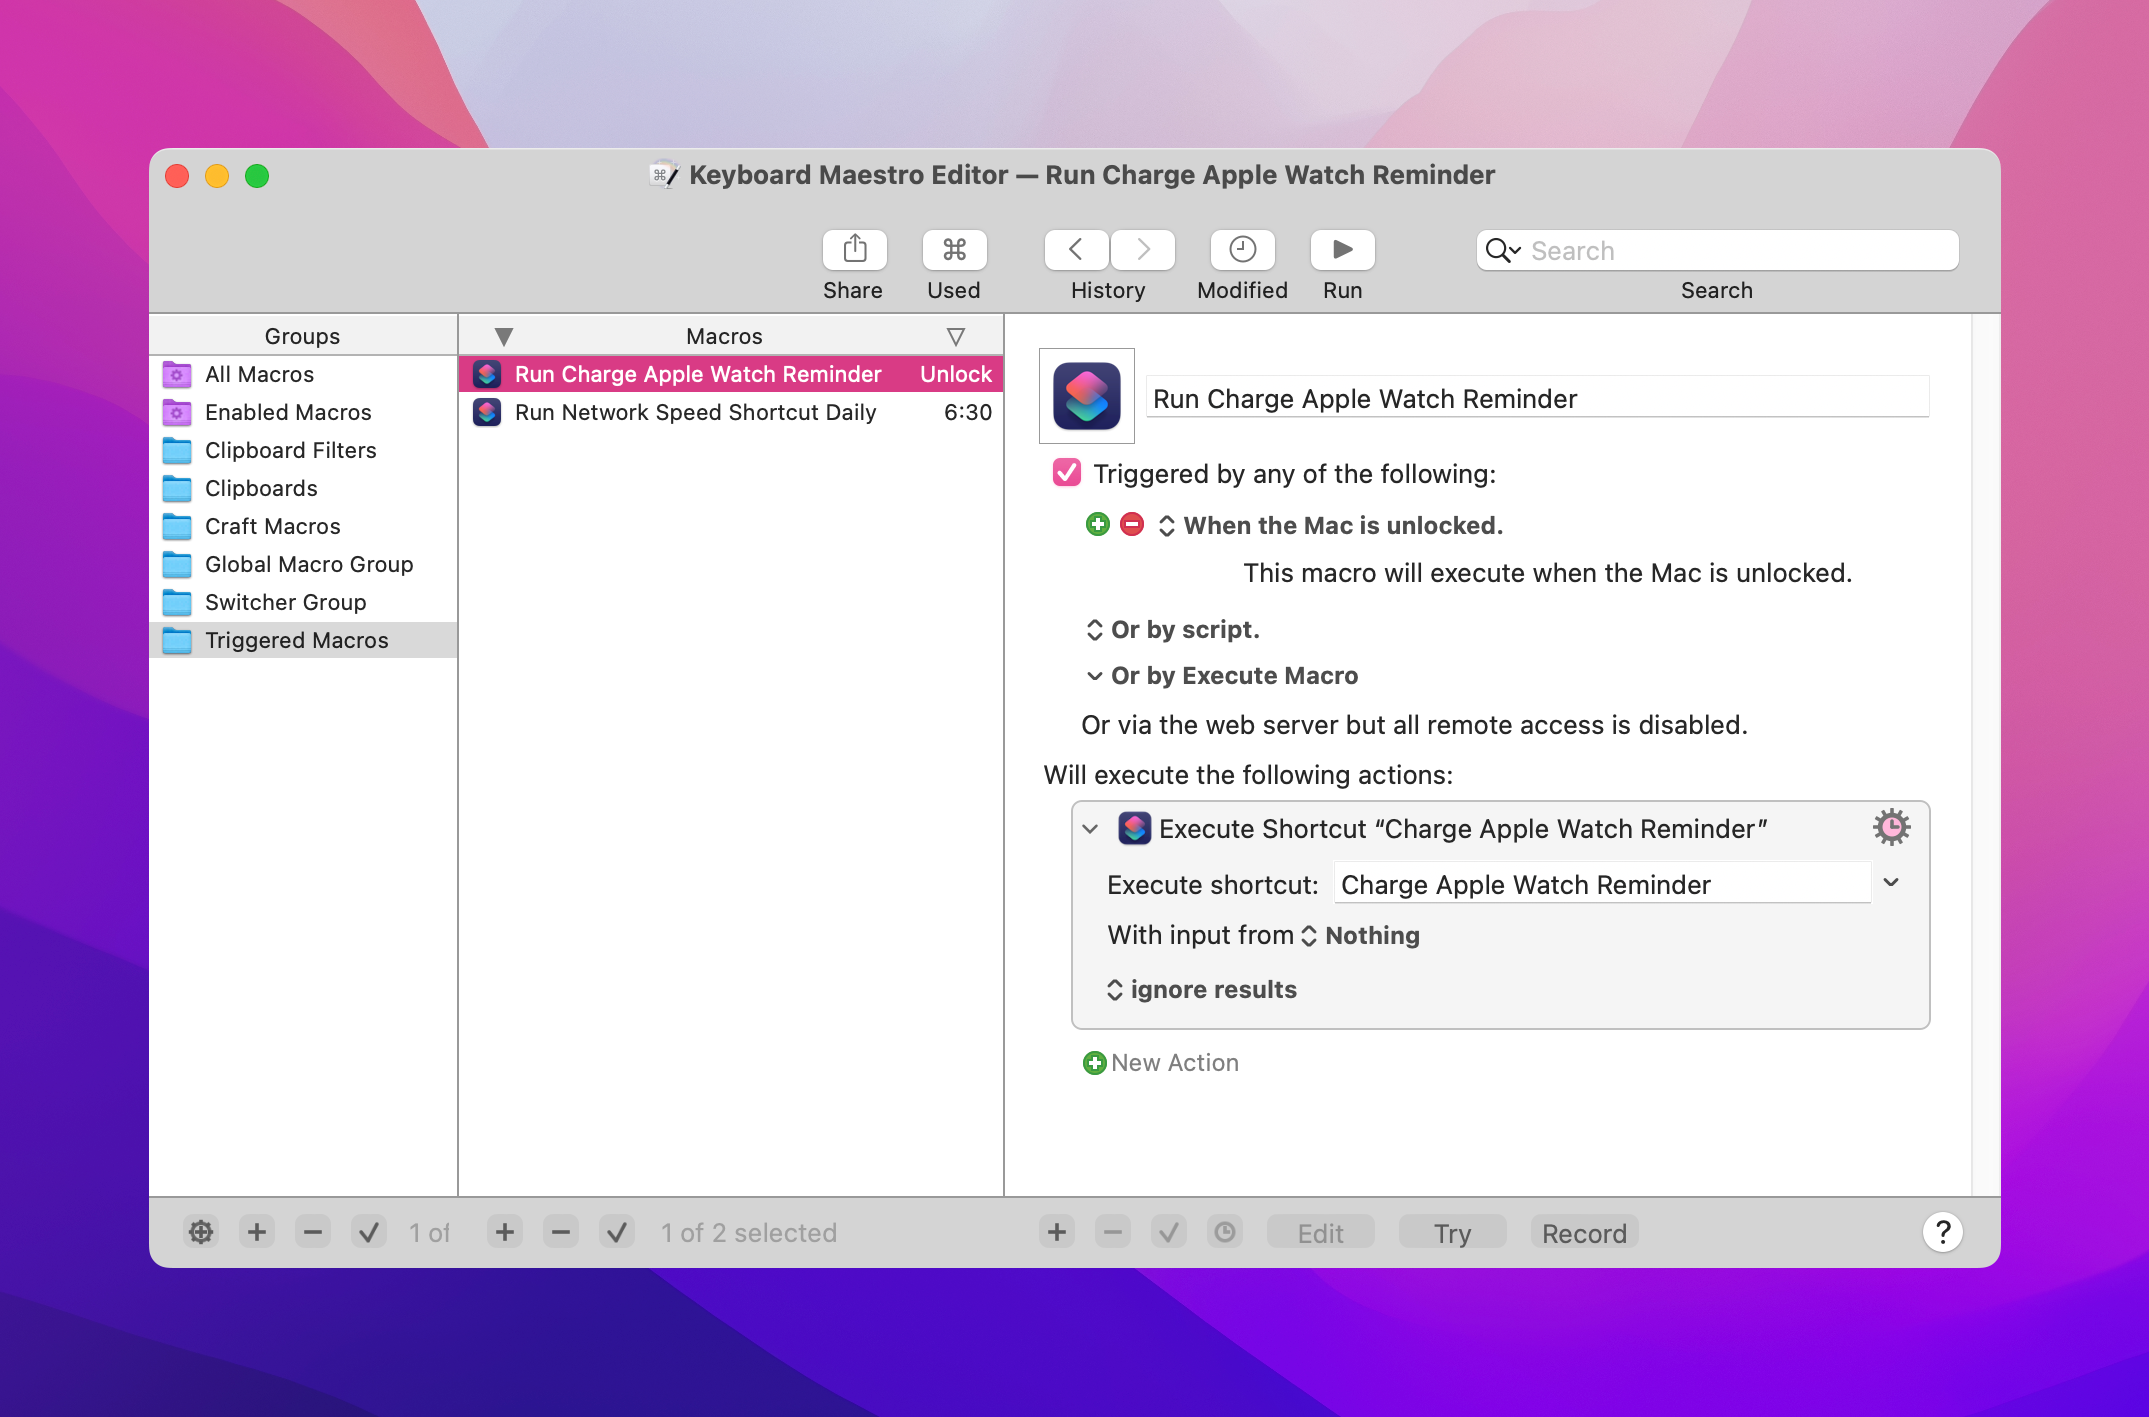Change With input from Nothing popup
This screenshot has width=2149, height=1417.
(1360, 935)
